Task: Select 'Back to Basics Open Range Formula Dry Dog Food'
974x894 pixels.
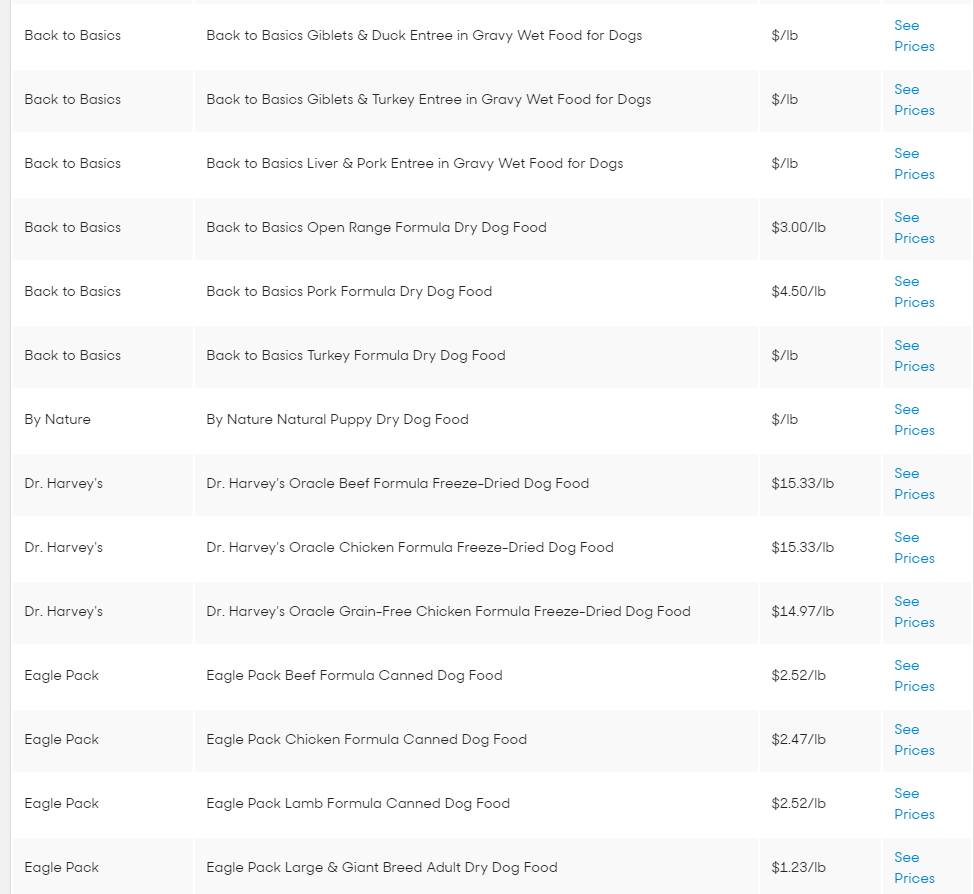Action: (x=376, y=227)
